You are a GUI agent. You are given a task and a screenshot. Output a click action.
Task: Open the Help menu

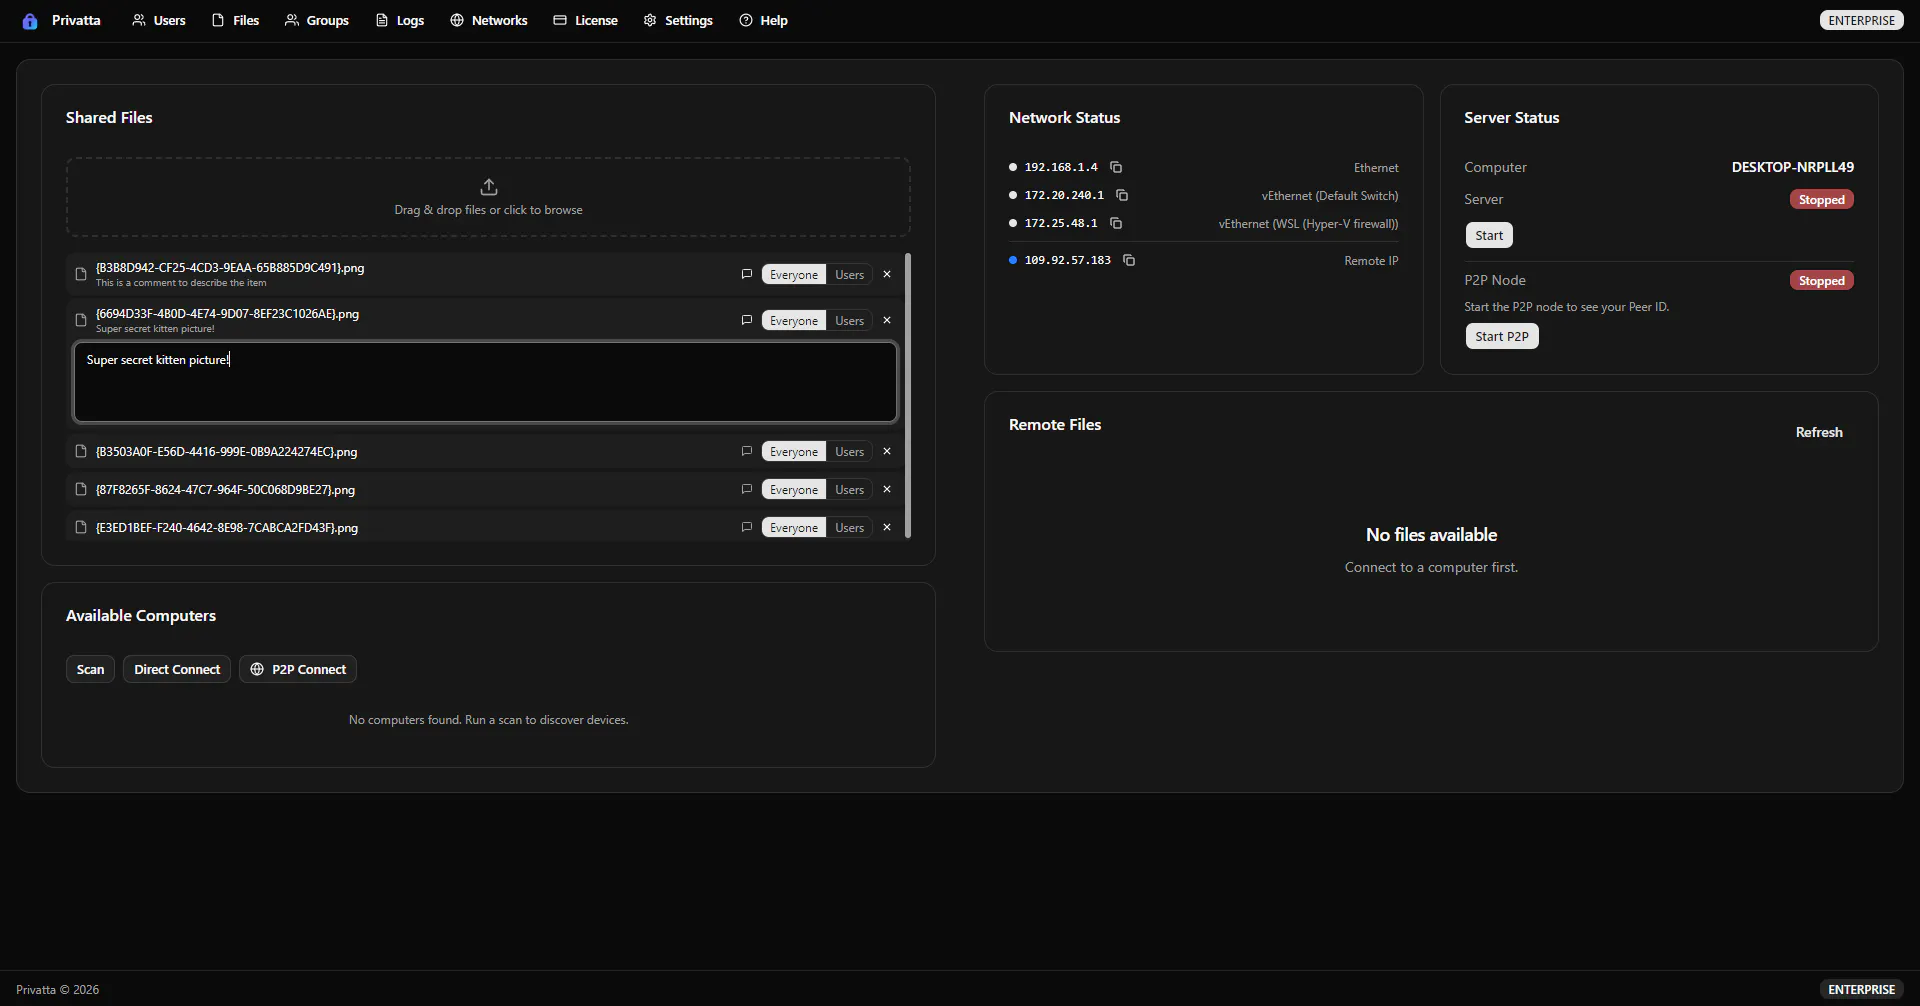pos(764,20)
